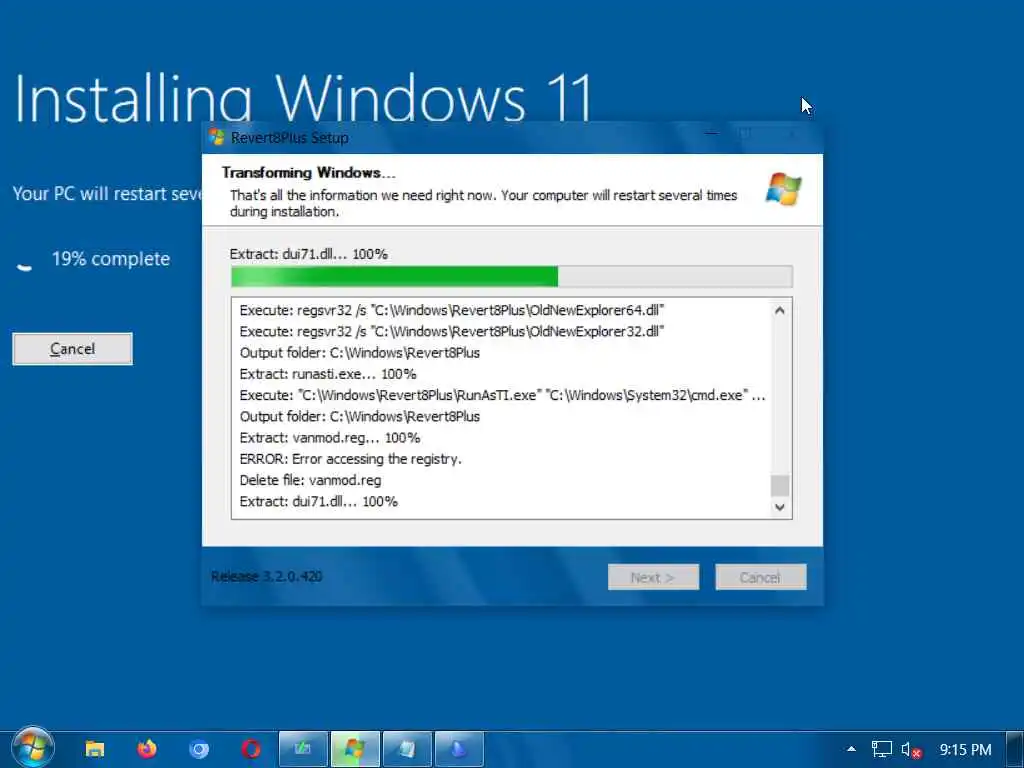Image resolution: width=1024 pixels, height=768 pixels.
Task: Click 'Extract: dui71.dll... 100%' status above progress bar
Action: (x=309, y=254)
